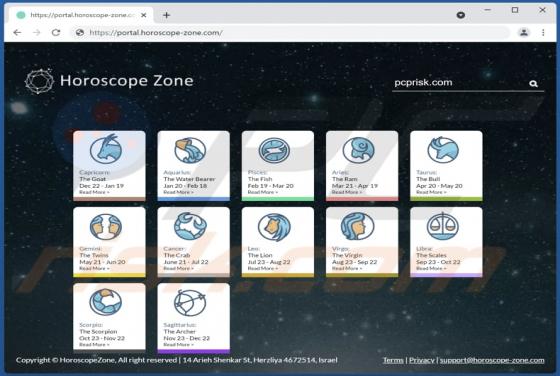The height and width of the screenshot is (376, 560).
Task: Click the Capricorn goat icon
Action: pos(106,149)
